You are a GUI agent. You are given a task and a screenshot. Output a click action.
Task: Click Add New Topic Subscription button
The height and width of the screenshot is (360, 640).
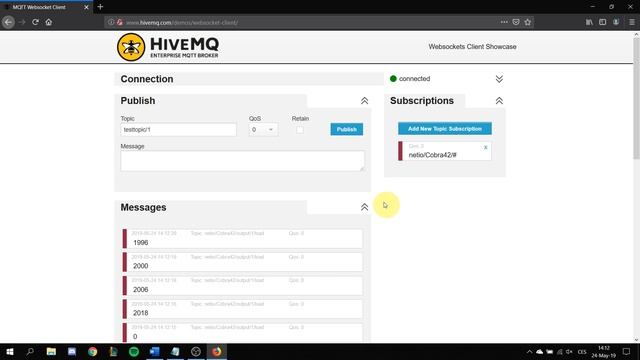pos(445,129)
